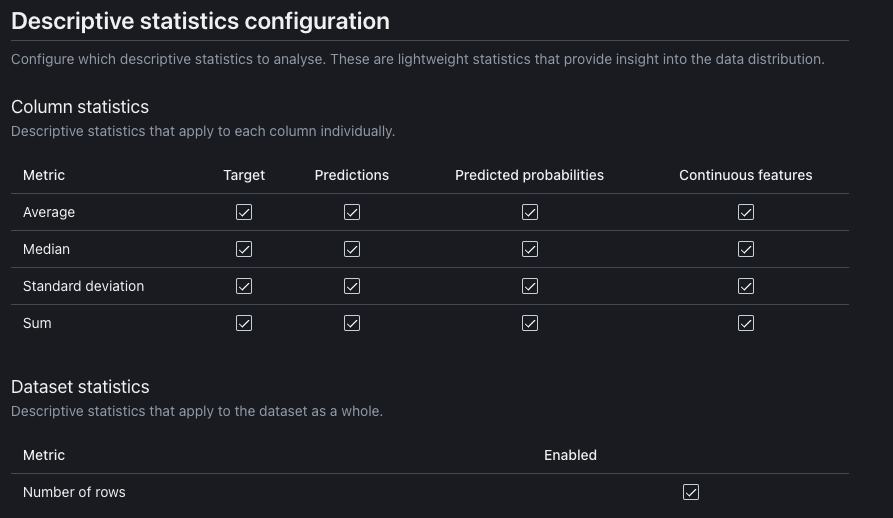Toggle Standard deviation under Predictions

[352, 286]
